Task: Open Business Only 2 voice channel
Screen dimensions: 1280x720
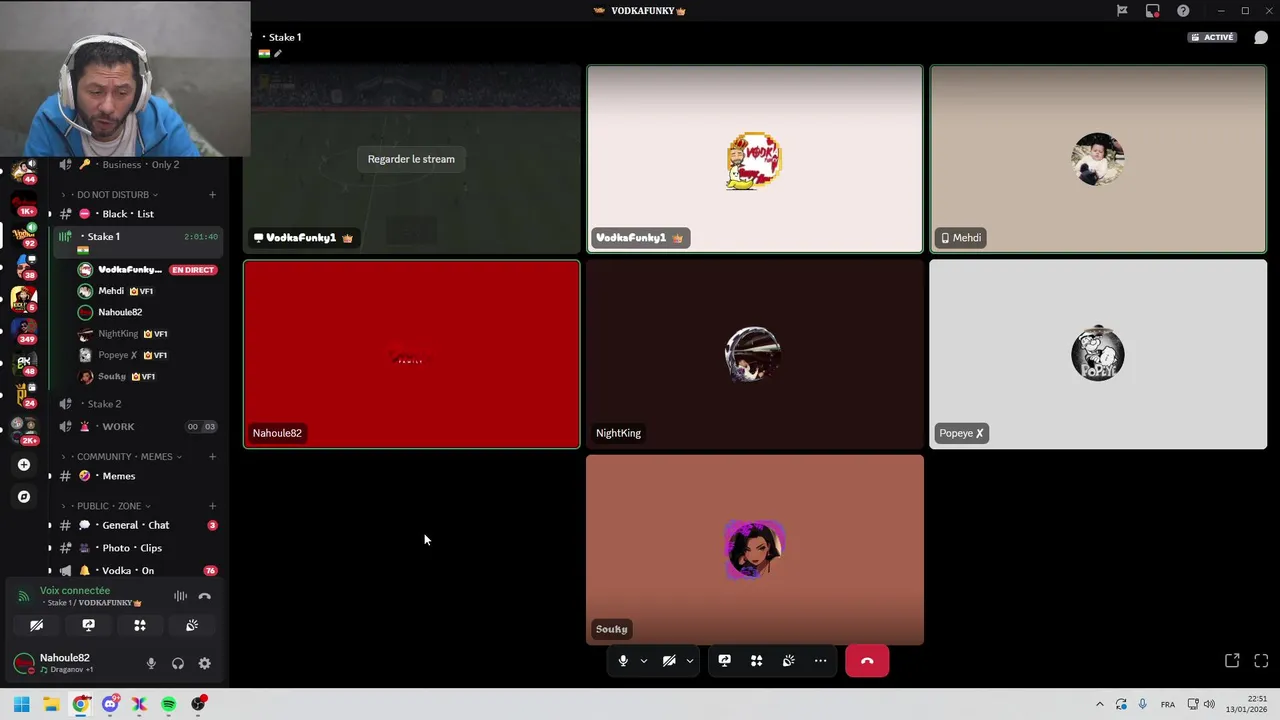Action: click(x=136, y=165)
